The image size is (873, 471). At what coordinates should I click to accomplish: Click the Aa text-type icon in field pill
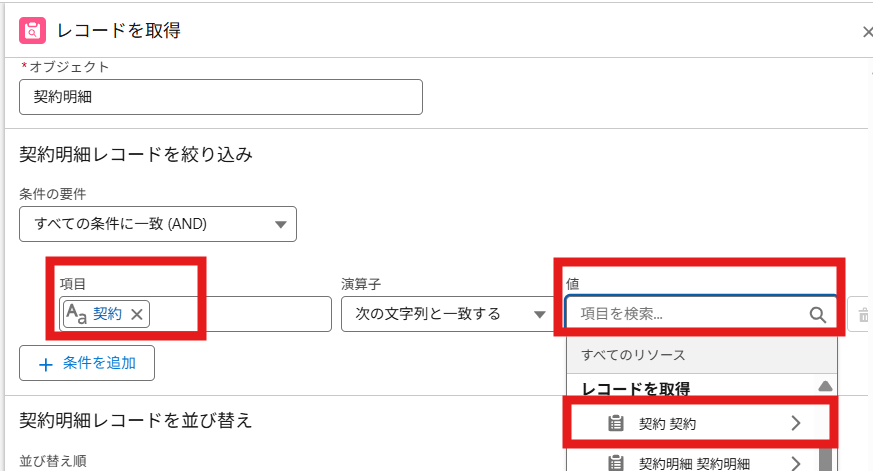tap(76, 314)
